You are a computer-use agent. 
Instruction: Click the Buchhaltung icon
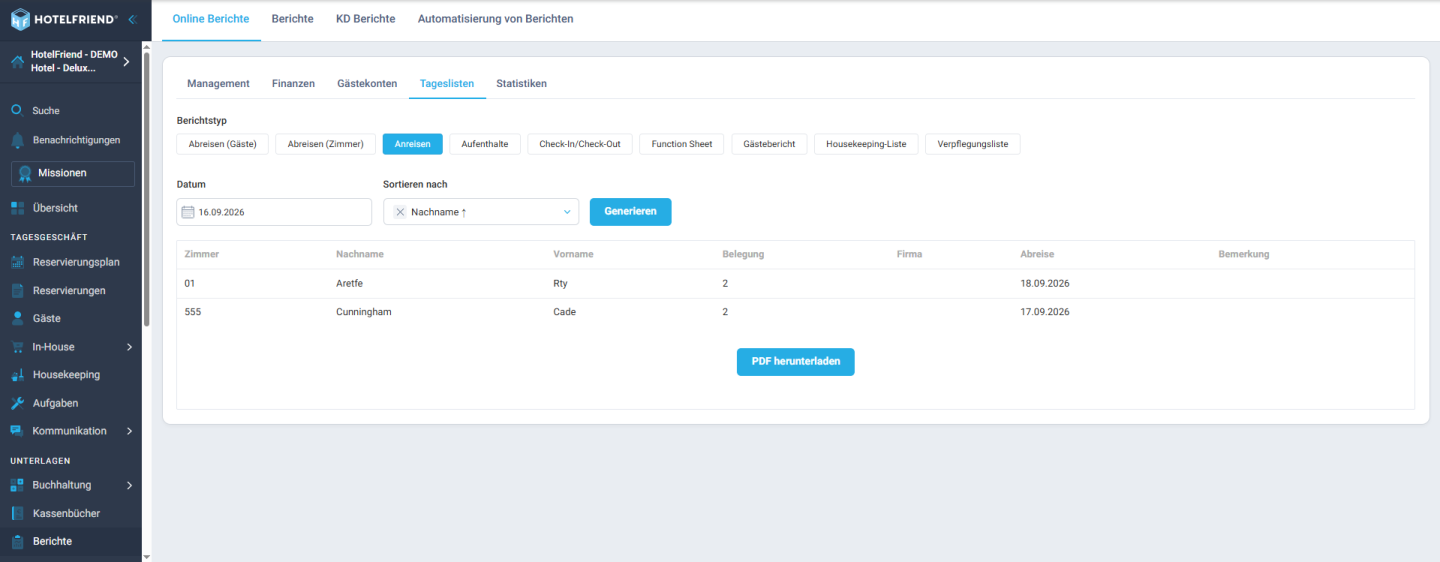point(17,485)
